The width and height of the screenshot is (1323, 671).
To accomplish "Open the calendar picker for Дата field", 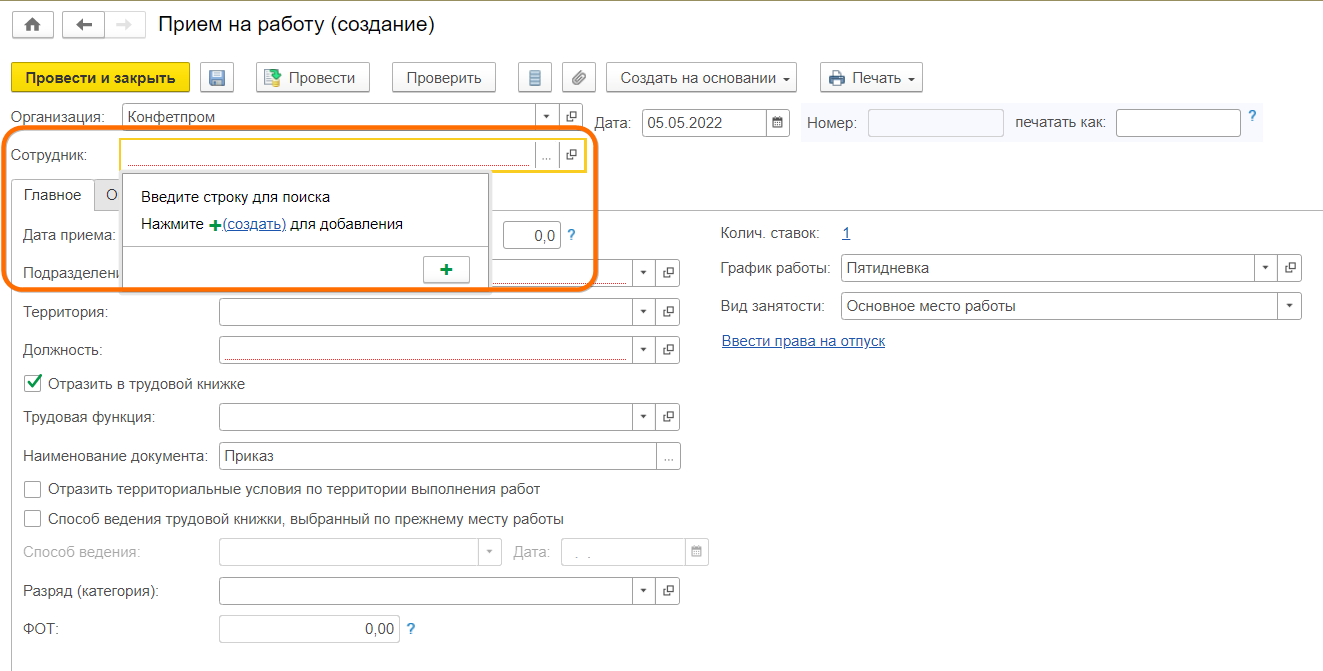I will pos(777,124).
